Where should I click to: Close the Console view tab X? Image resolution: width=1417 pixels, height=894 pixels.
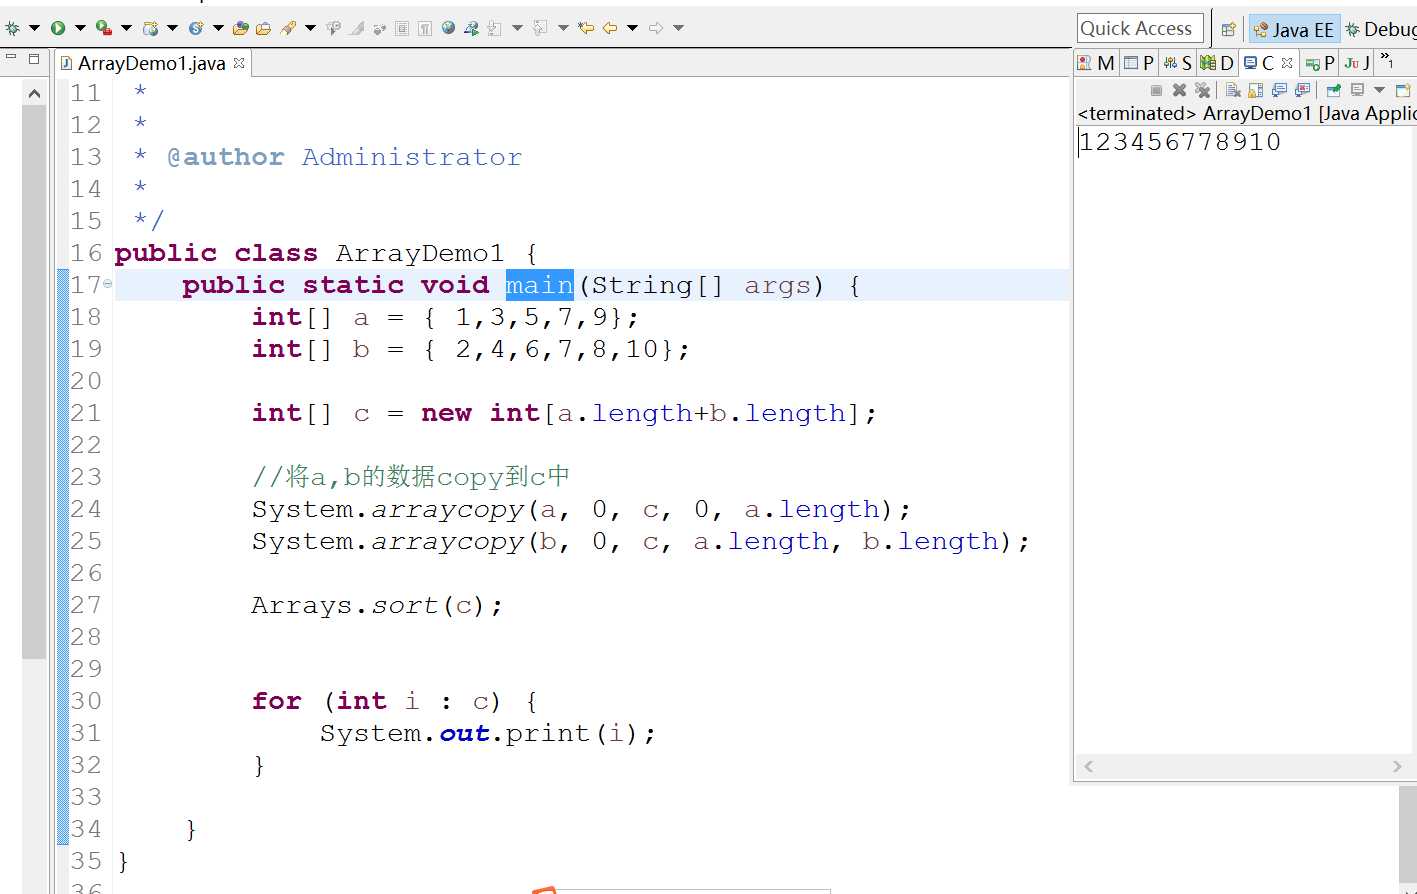(x=1287, y=63)
